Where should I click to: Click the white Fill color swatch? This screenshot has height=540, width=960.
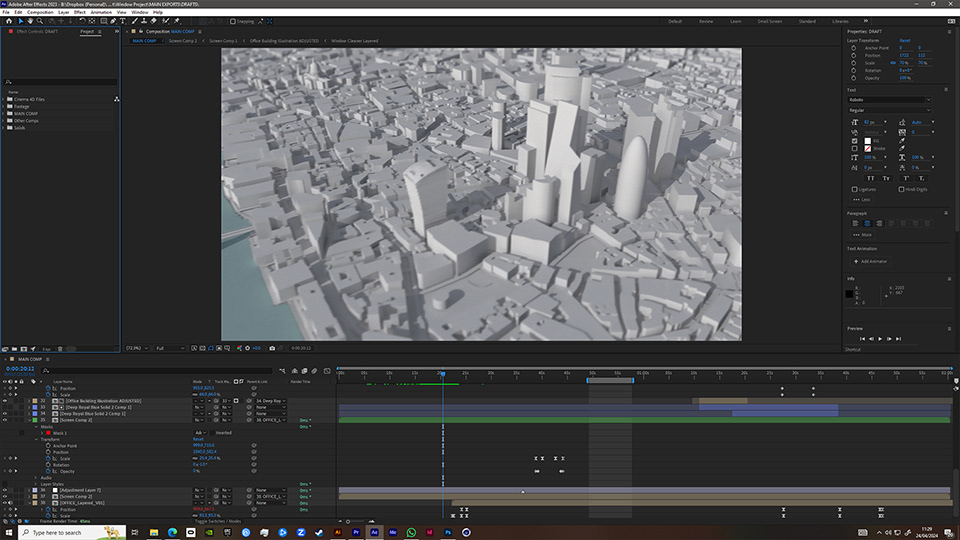(x=868, y=141)
